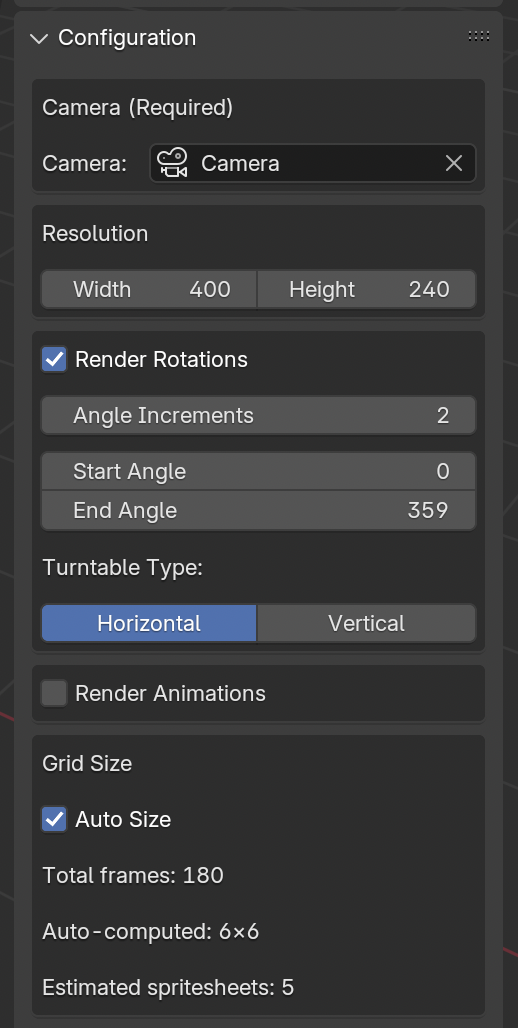Click the Height resolution field
518x1028 pixels.
click(x=367, y=289)
